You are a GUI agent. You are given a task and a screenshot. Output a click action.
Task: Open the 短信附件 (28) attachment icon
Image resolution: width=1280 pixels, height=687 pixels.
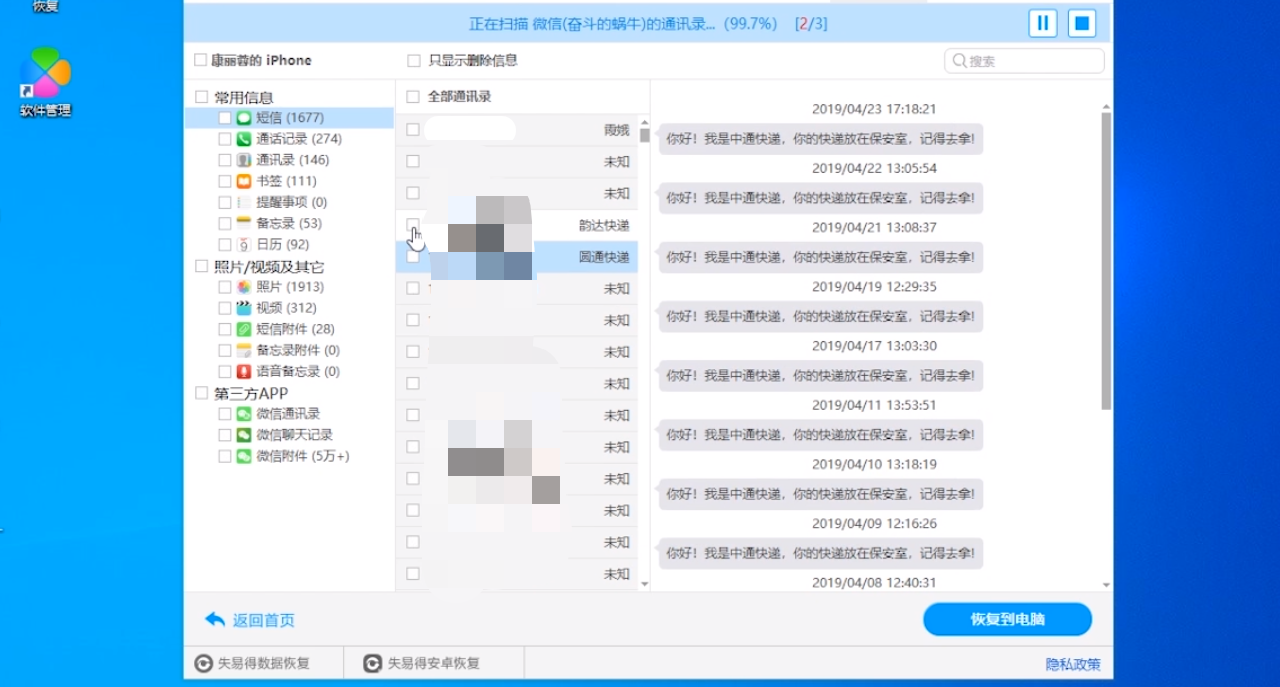[244, 329]
